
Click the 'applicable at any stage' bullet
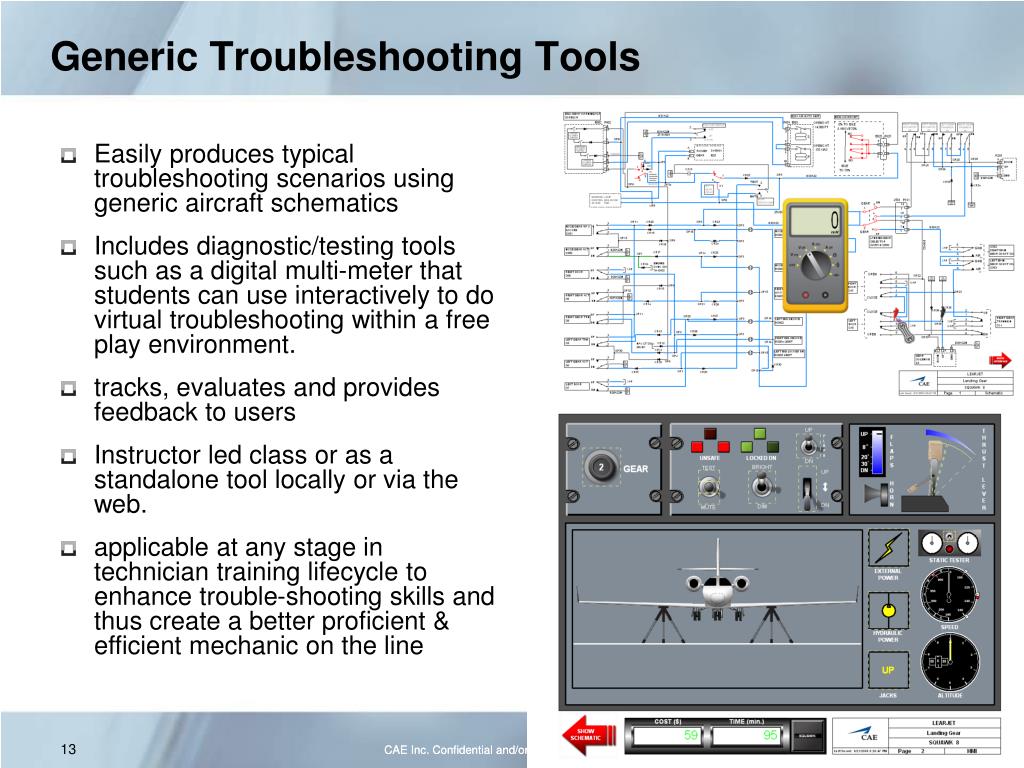click(x=294, y=596)
